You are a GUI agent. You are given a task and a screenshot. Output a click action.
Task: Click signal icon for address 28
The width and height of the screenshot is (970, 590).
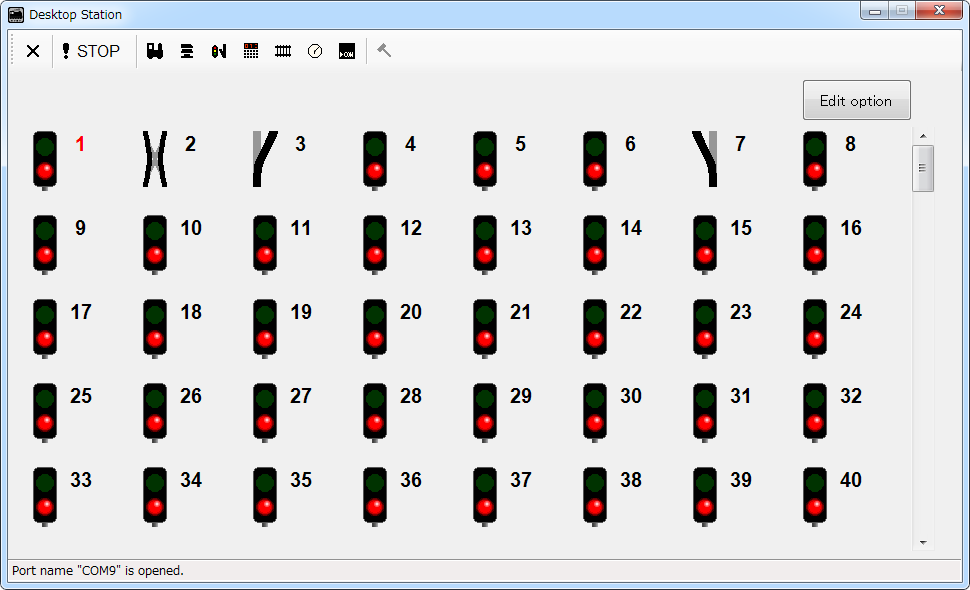[375, 412]
